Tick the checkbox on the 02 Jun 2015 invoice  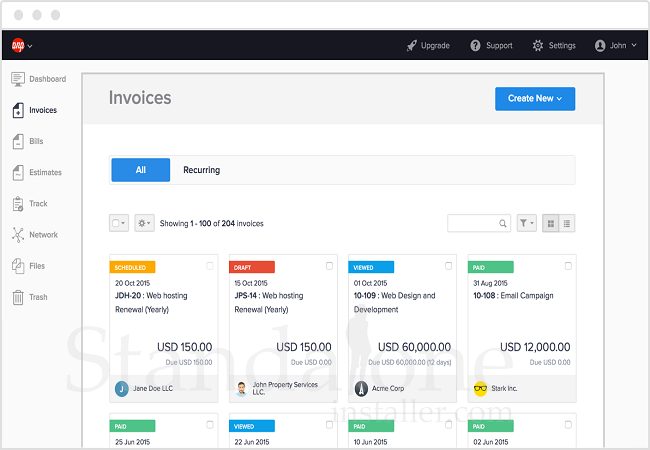[568, 425]
